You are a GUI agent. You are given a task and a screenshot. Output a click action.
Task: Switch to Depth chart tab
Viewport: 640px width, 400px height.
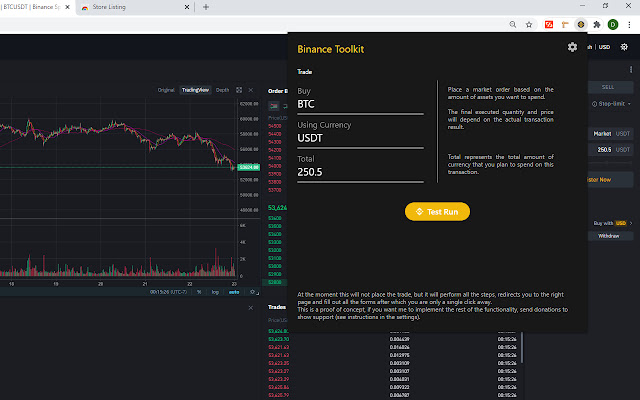pyautogui.click(x=222, y=90)
